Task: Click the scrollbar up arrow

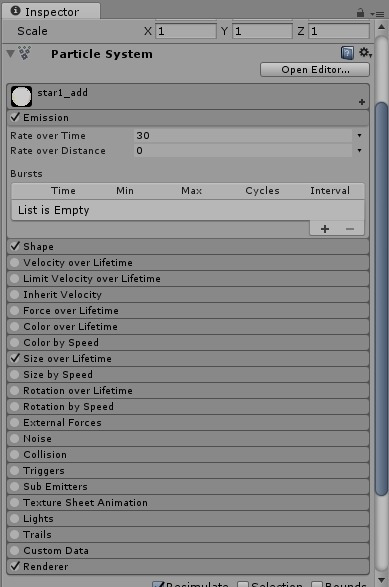Action: (382, 27)
